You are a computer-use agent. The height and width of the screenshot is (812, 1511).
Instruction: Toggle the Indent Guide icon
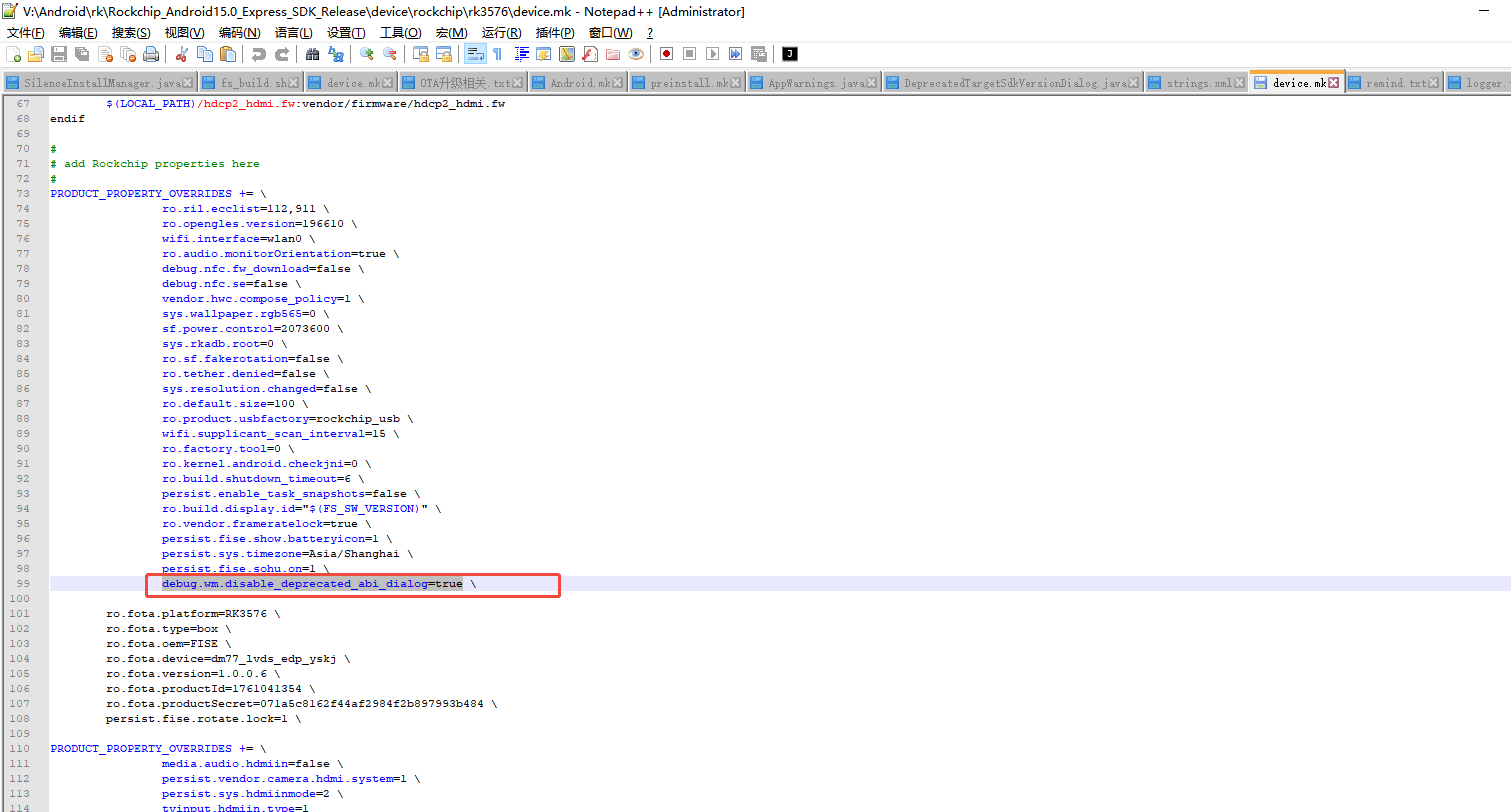click(521, 54)
